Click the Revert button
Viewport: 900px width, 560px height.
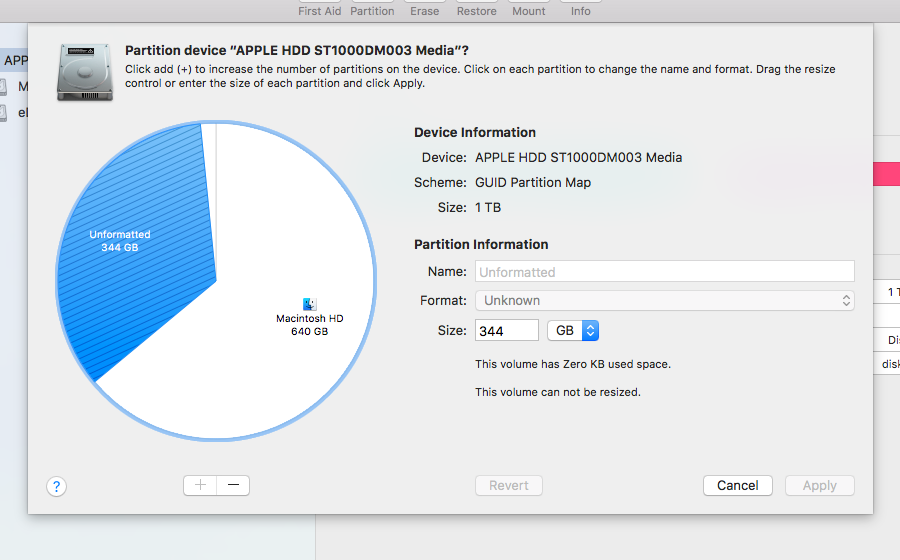509,485
